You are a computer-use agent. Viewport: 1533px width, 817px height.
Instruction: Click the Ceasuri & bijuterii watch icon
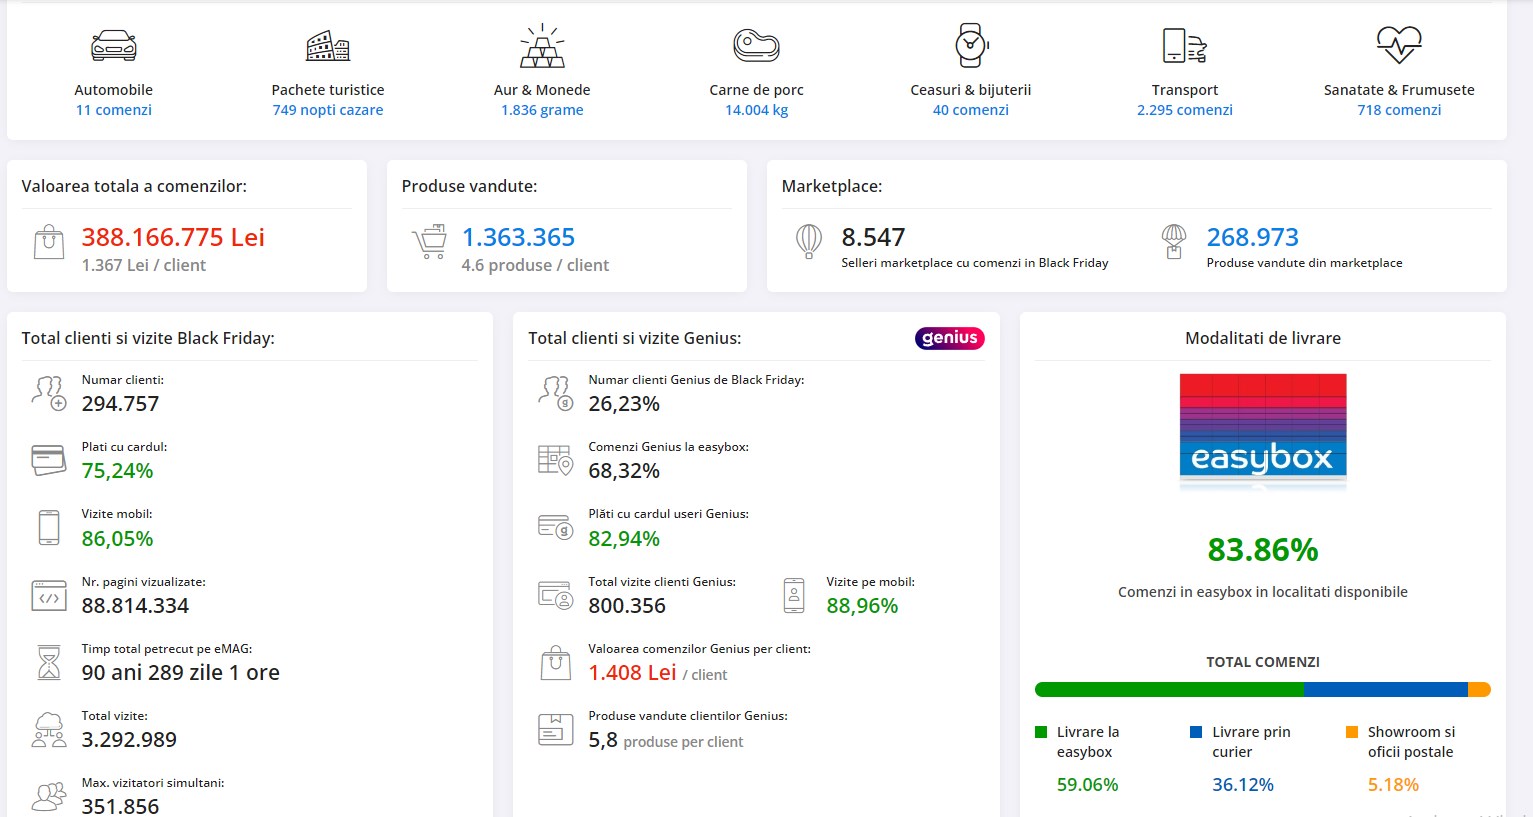click(970, 46)
